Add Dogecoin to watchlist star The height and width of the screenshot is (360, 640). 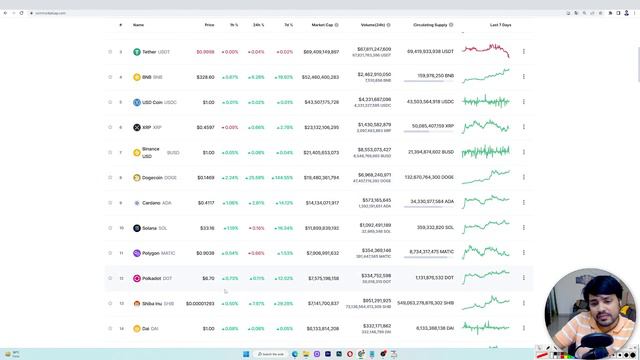click(x=110, y=178)
